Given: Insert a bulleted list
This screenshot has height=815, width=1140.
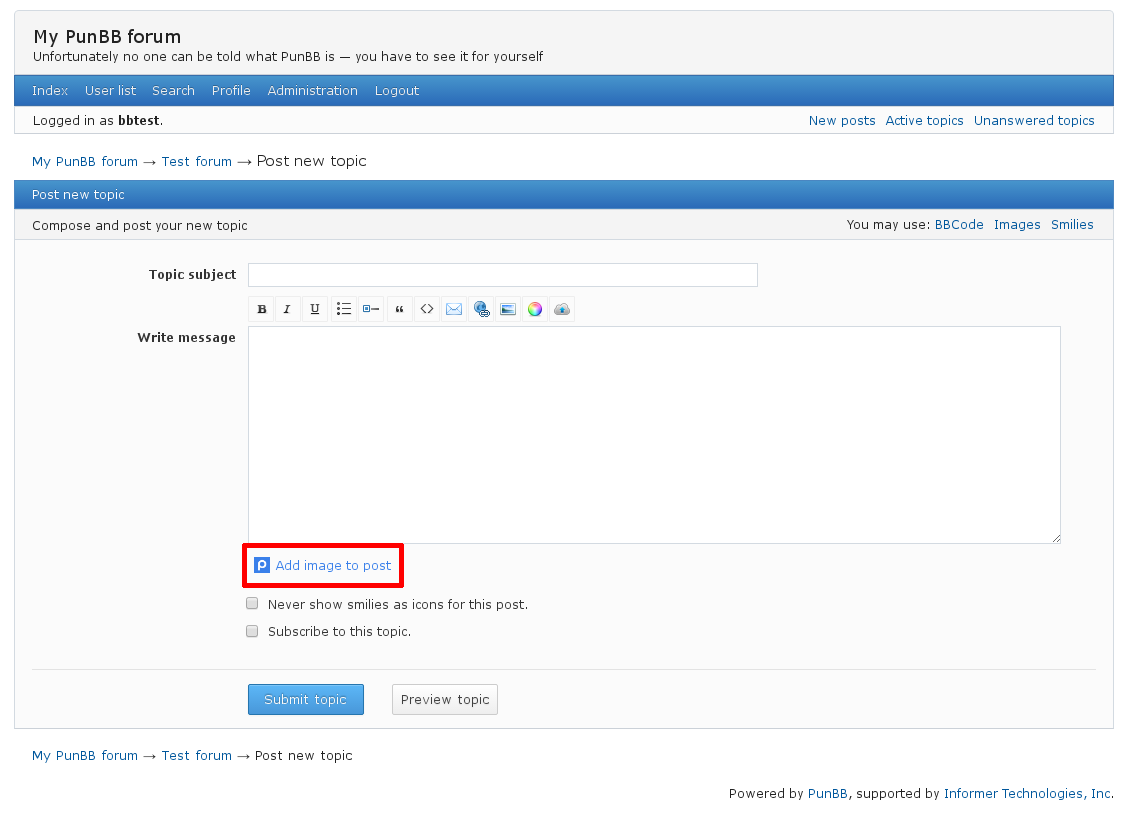Looking at the screenshot, I should 343,309.
